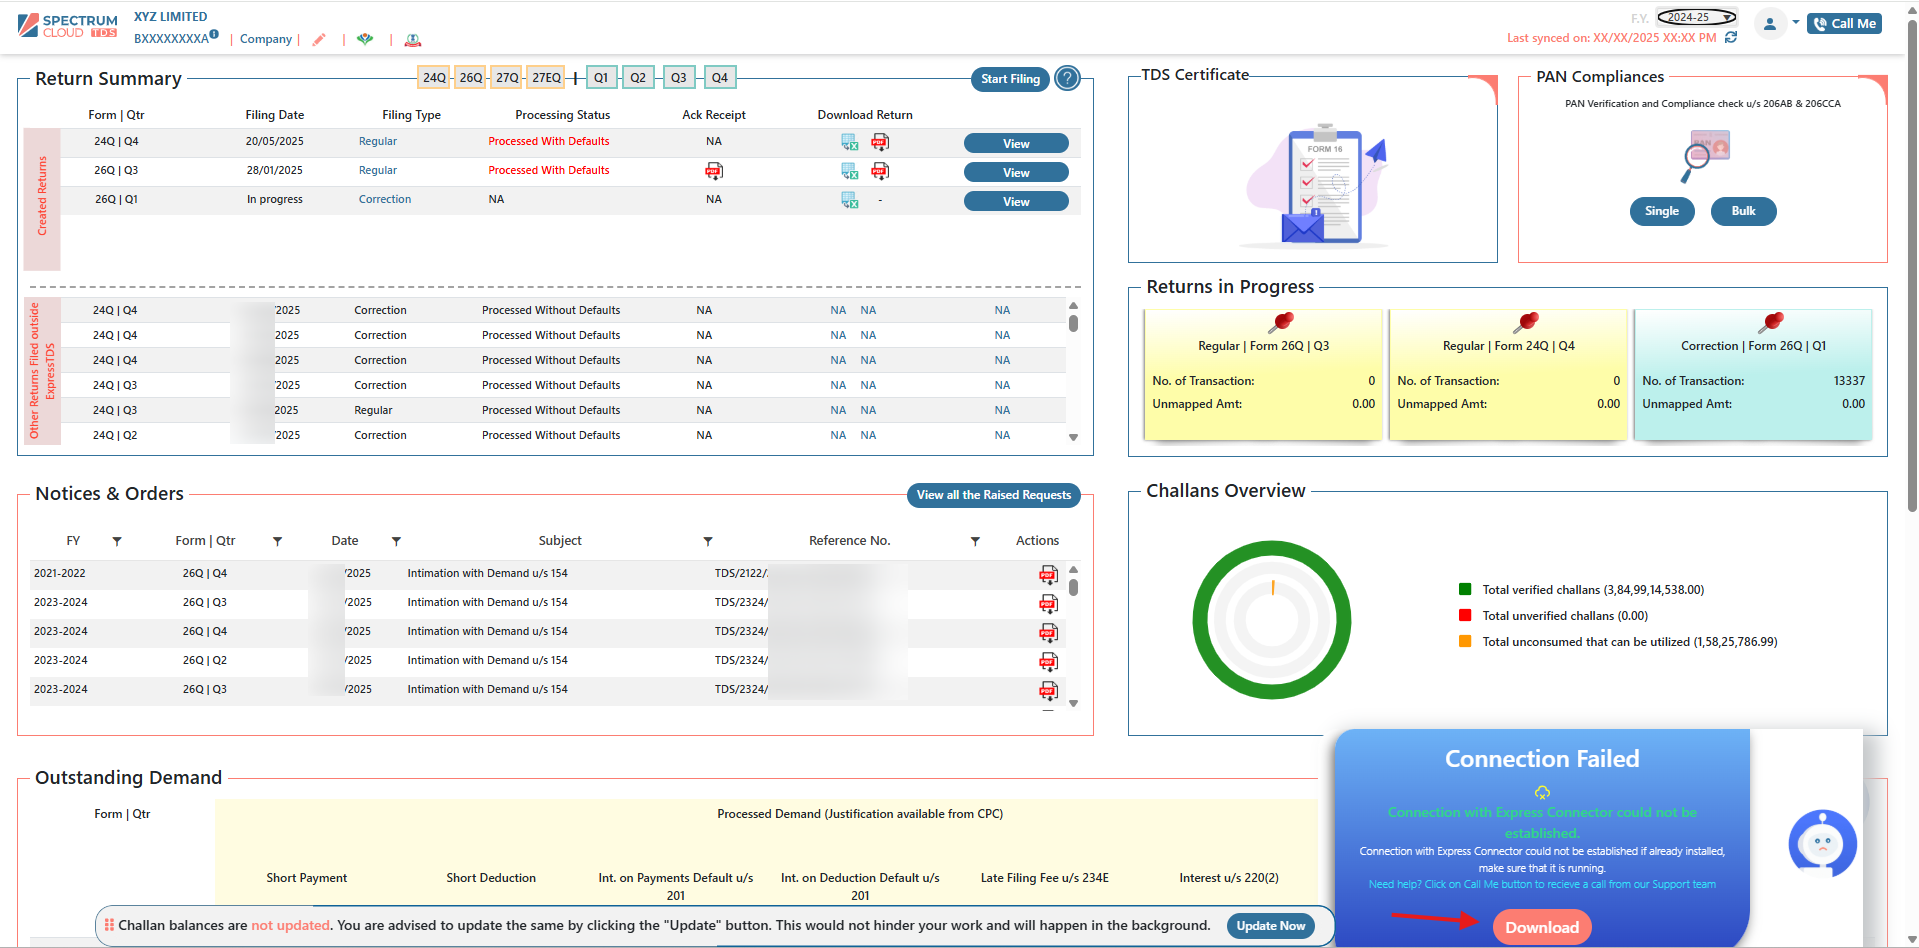This screenshot has width=1919, height=948.
Task: Click the Start Filing button
Action: click(x=1010, y=79)
